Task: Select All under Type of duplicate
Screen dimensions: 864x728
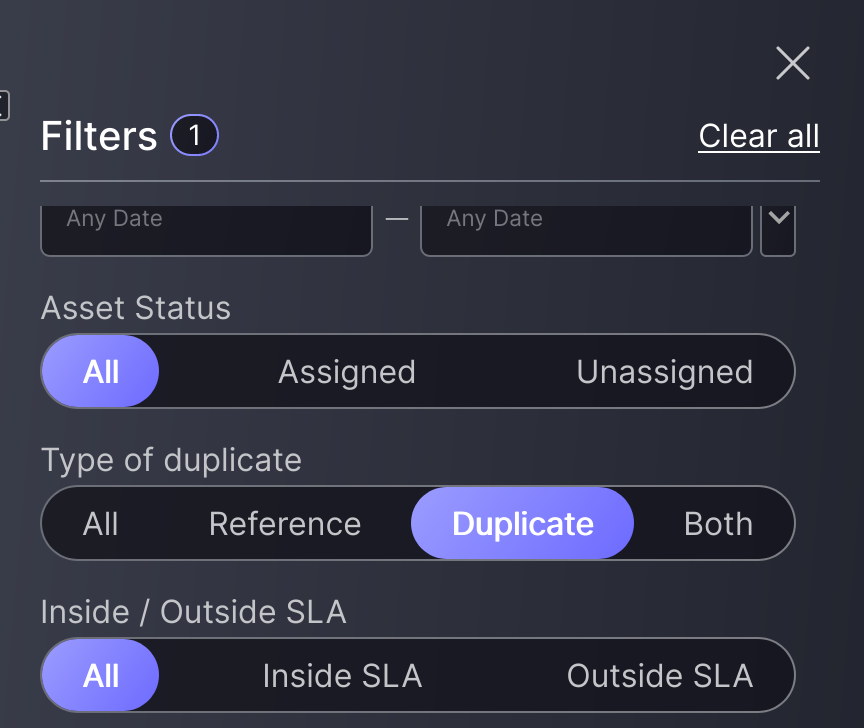Action: click(x=101, y=524)
